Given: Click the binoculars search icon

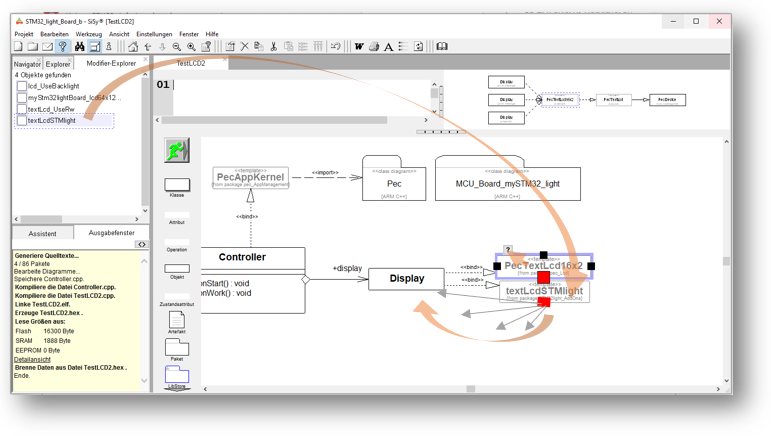Looking at the screenshot, I should click(79, 47).
